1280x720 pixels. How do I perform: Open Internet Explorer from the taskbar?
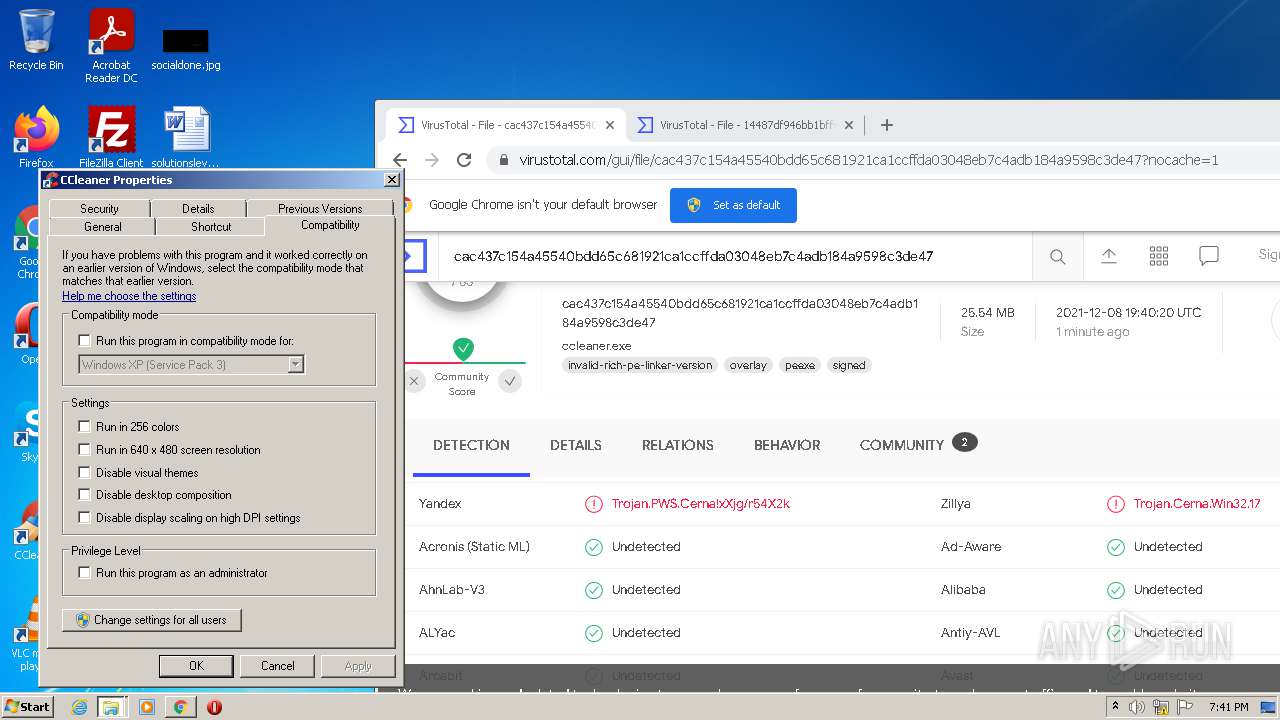tap(79, 707)
